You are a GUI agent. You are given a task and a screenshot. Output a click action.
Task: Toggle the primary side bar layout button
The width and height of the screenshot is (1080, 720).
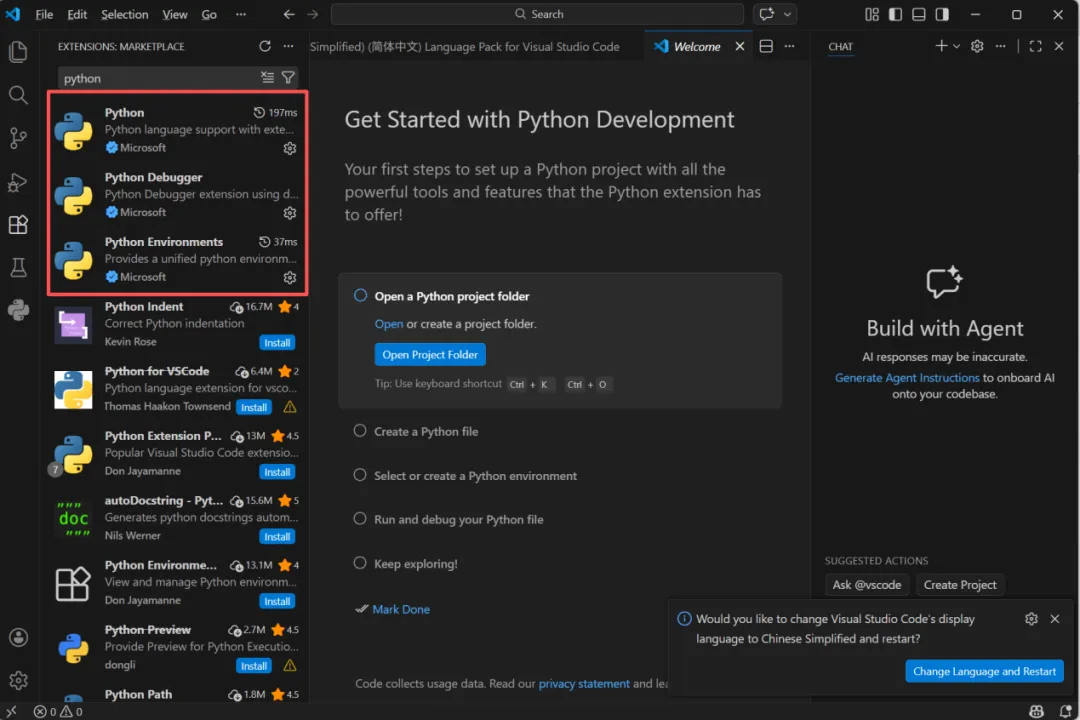click(894, 15)
